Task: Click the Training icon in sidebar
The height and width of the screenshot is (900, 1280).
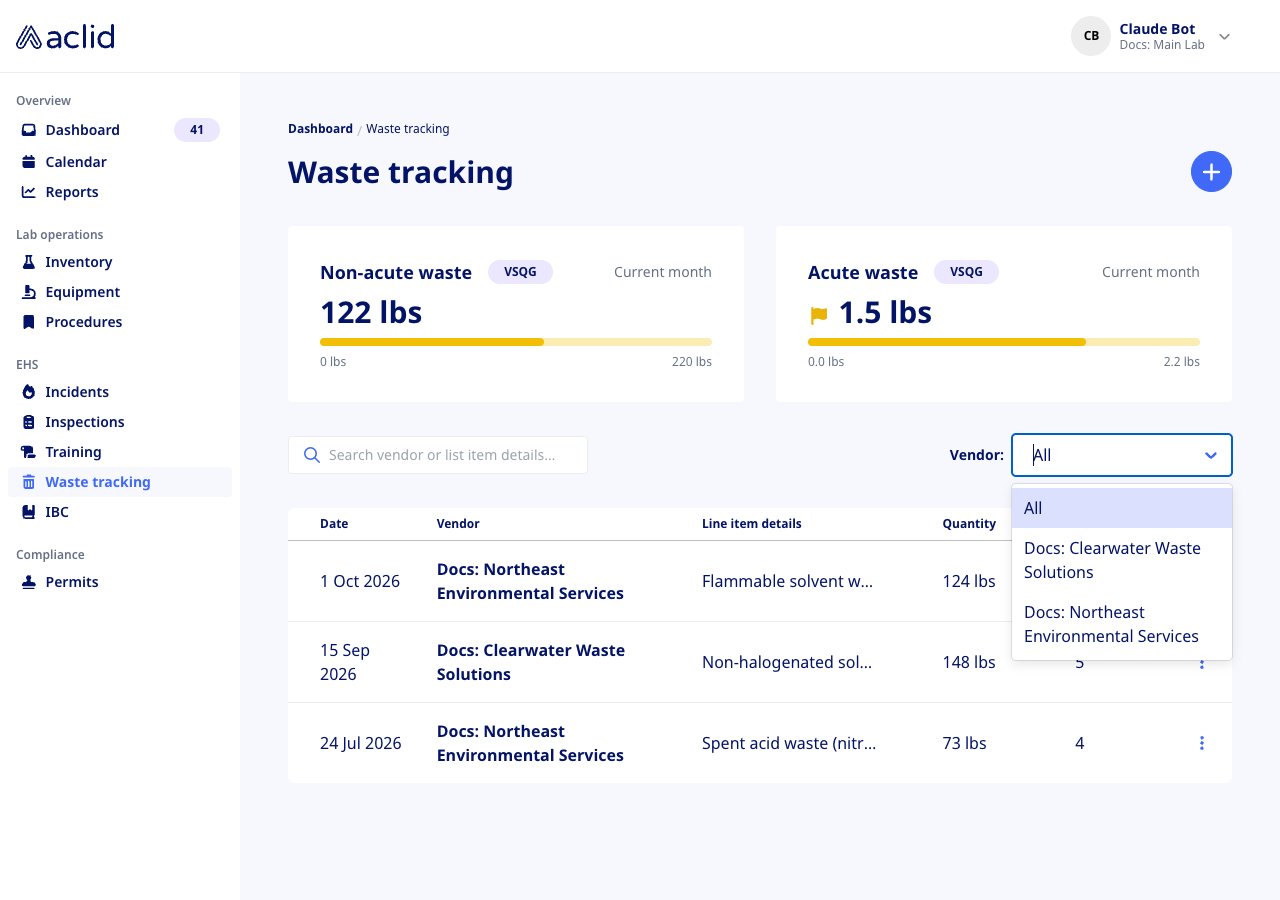Action: [29, 452]
